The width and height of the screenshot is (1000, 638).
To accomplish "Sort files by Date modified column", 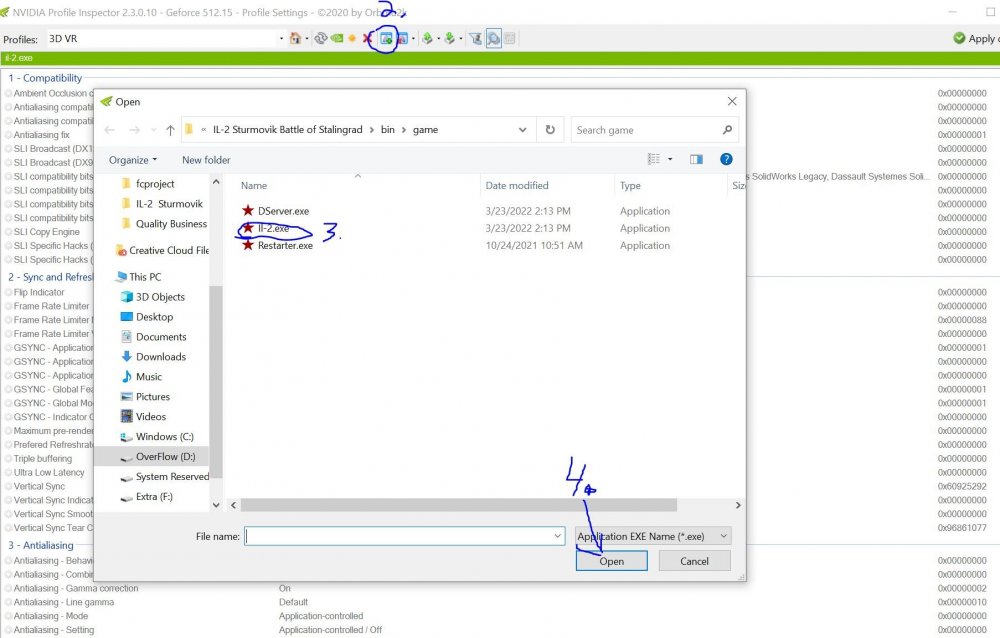I will [517, 186].
